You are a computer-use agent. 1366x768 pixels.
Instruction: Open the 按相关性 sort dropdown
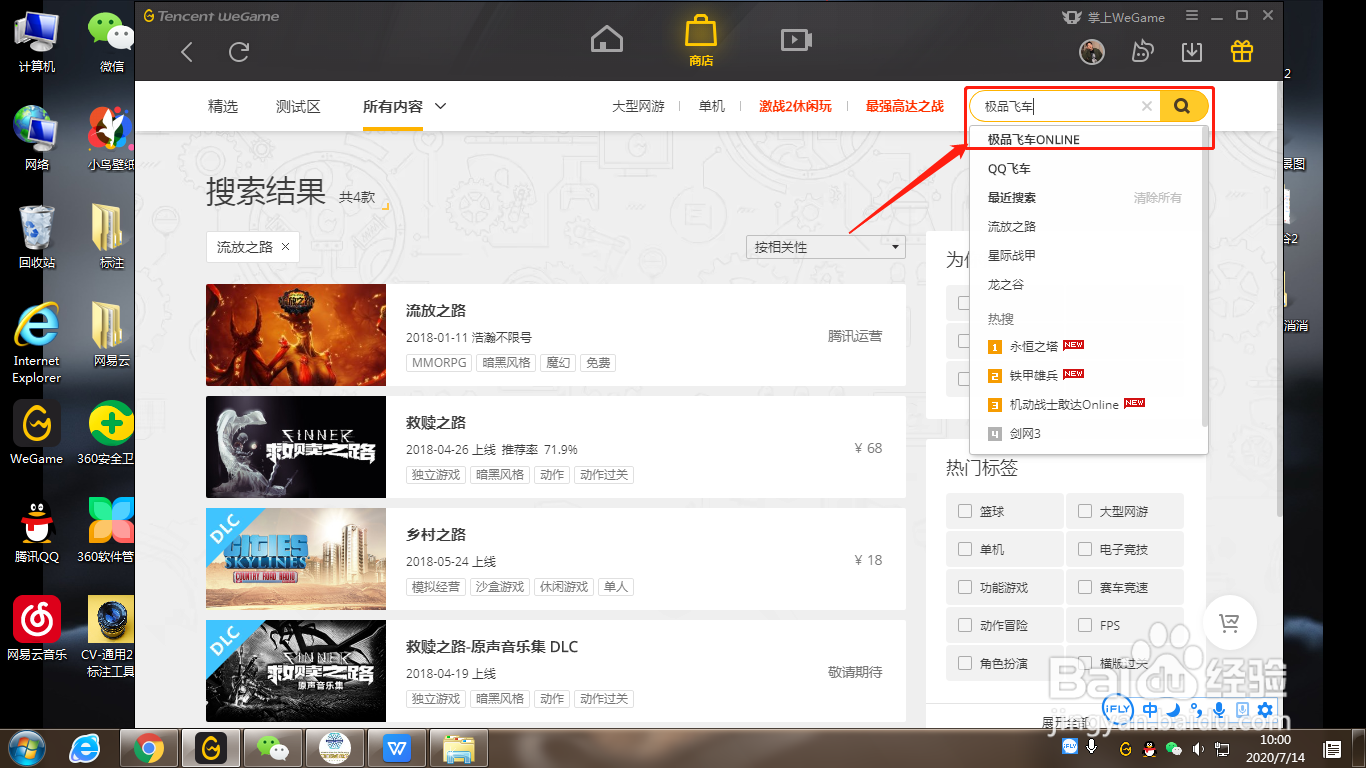[x=826, y=247]
